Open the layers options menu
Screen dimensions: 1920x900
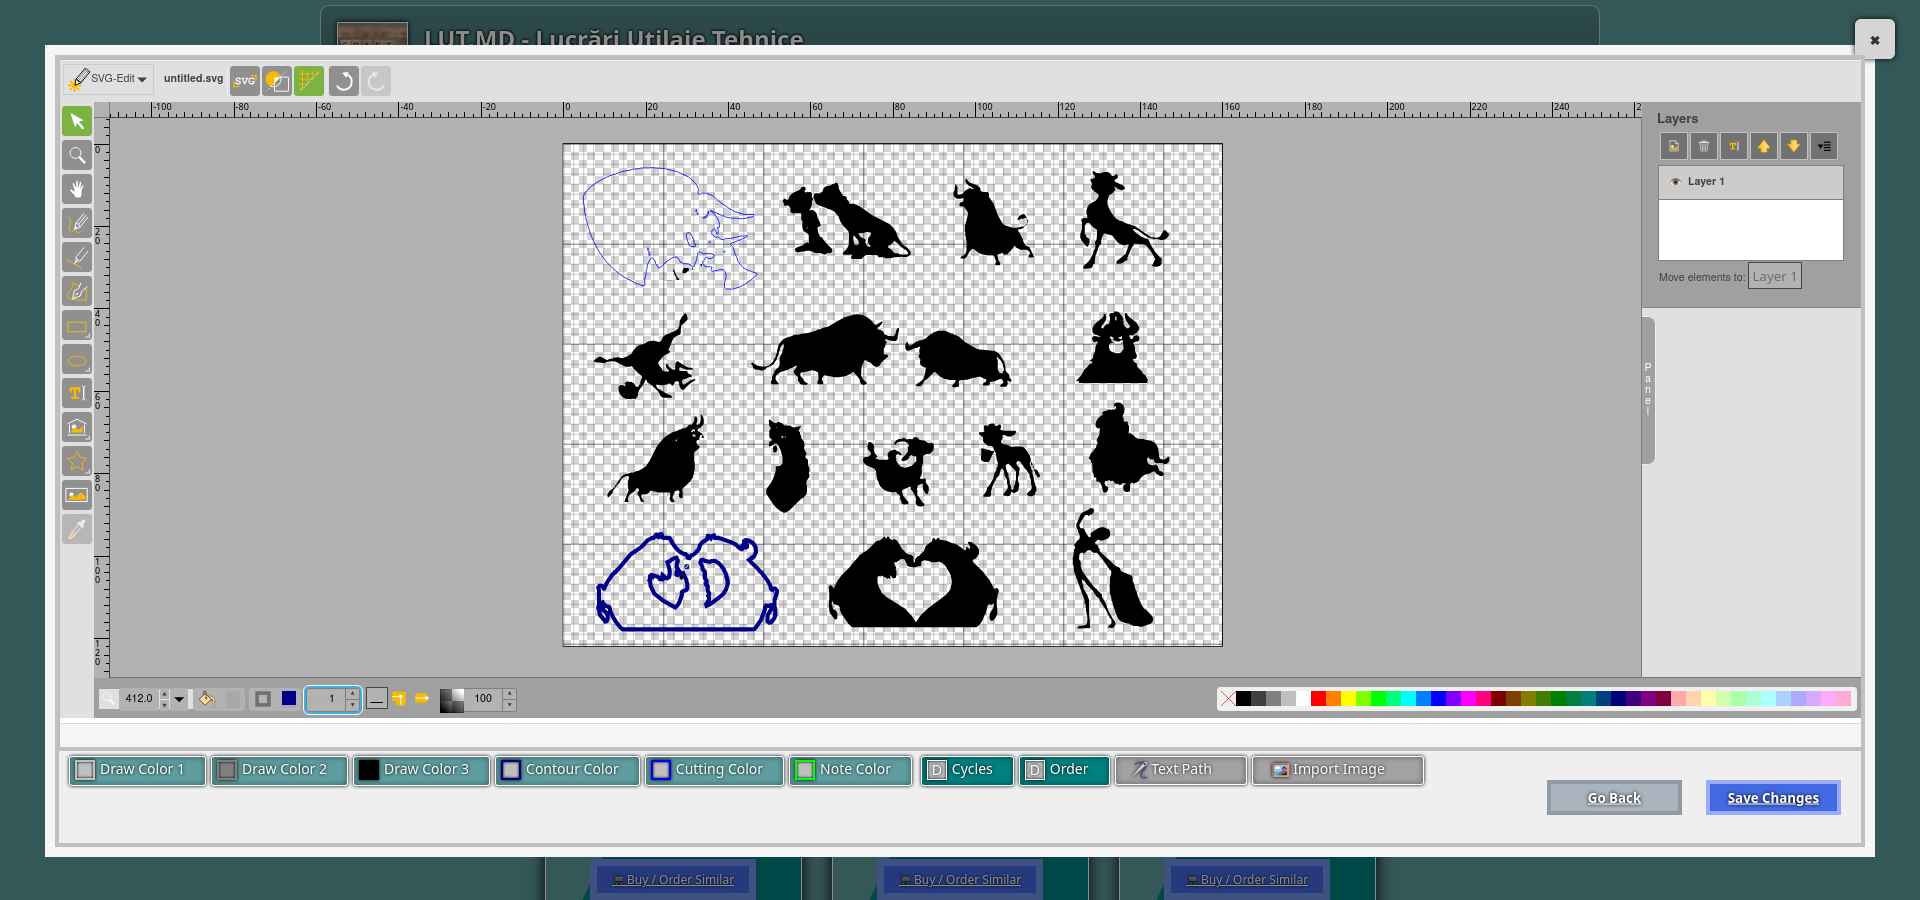pos(1824,146)
